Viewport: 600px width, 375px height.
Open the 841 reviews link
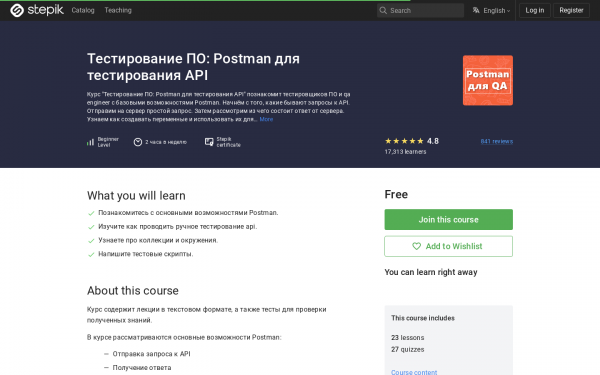pyautogui.click(x=497, y=141)
